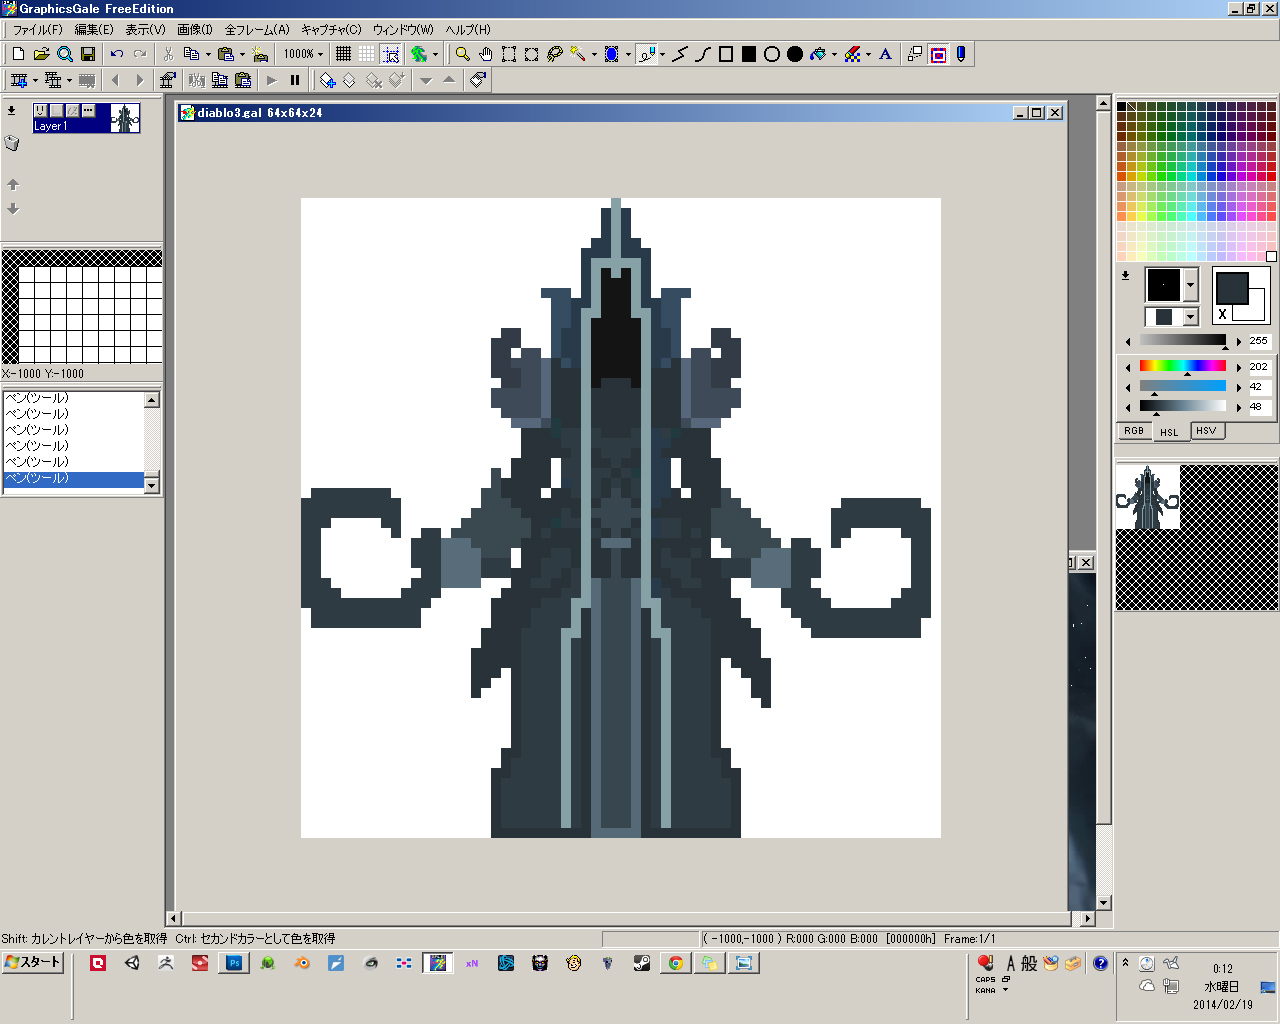Select the Zoom magnifier tool
The width and height of the screenshot is (1280, 1024).
(463, 54)
